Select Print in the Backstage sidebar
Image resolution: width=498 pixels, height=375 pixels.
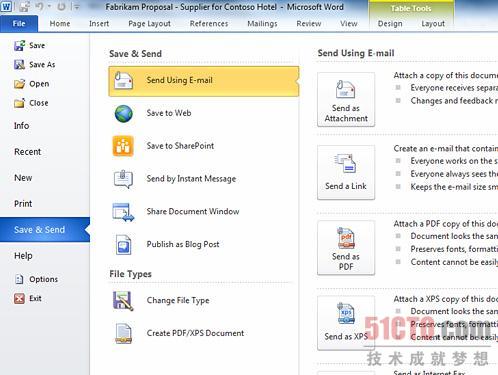[x=23, y=204]
